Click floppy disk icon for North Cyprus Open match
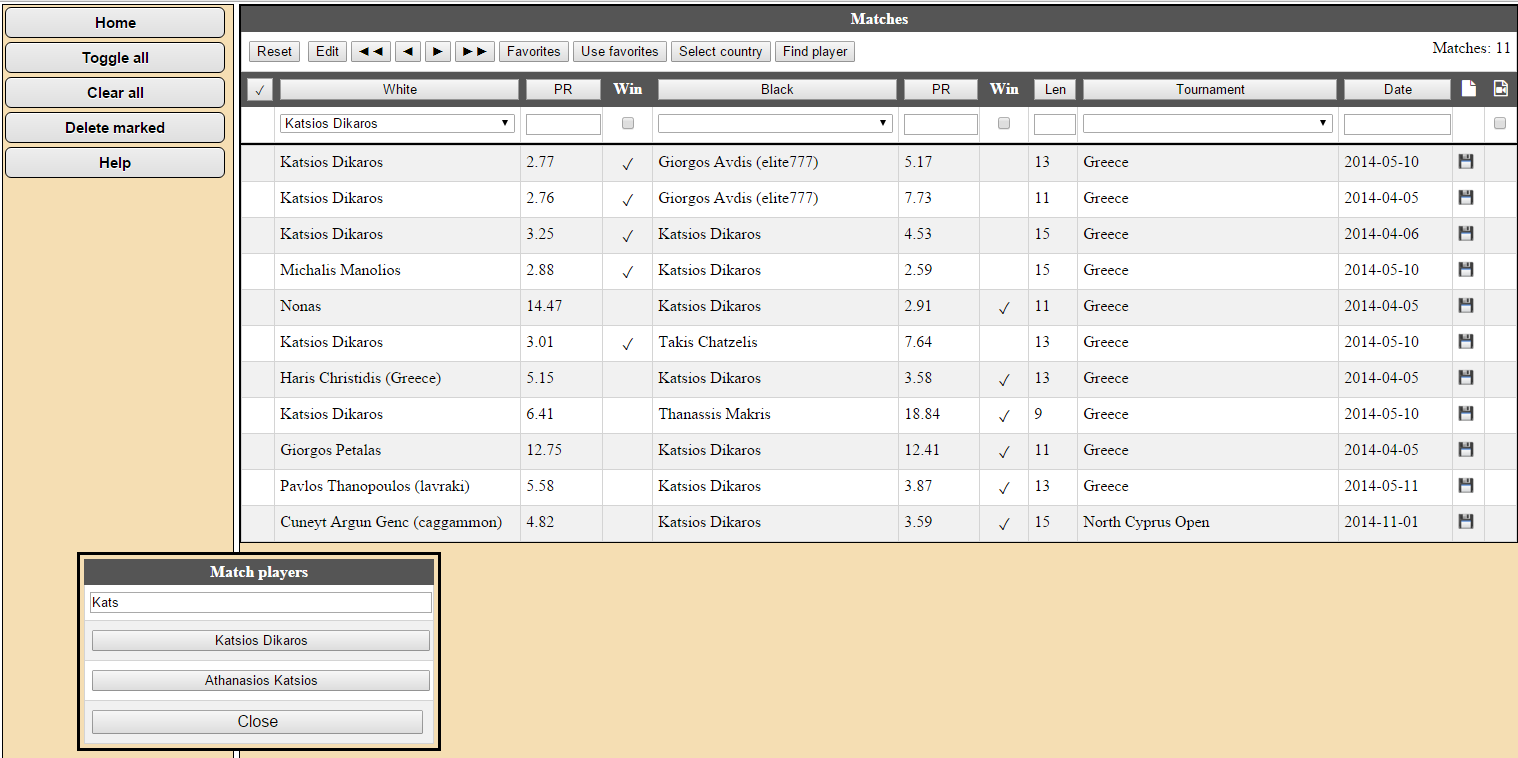This screenshot has width=1518, height=758. (1466, 522)
